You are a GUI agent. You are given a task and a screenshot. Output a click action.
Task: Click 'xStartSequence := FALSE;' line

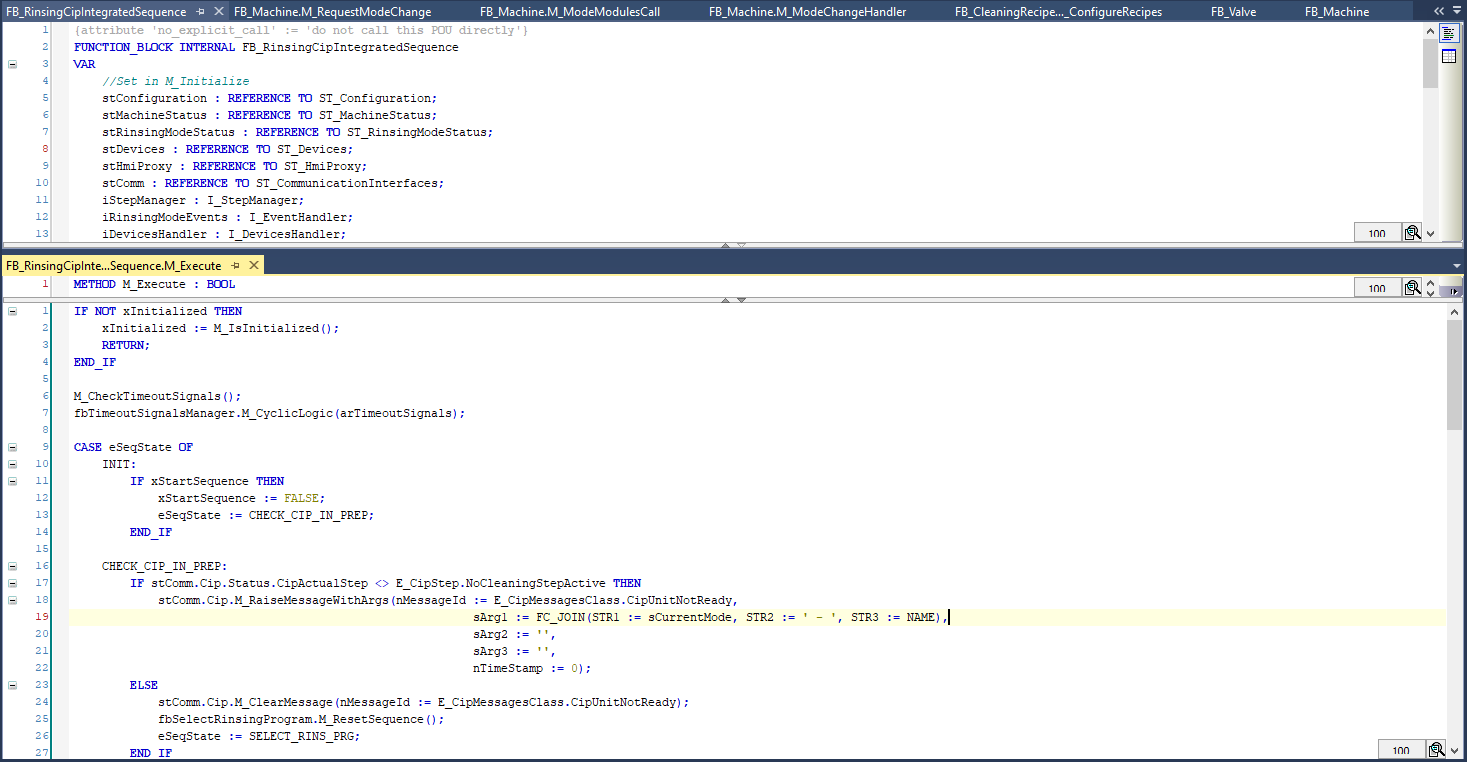point(242,498)
